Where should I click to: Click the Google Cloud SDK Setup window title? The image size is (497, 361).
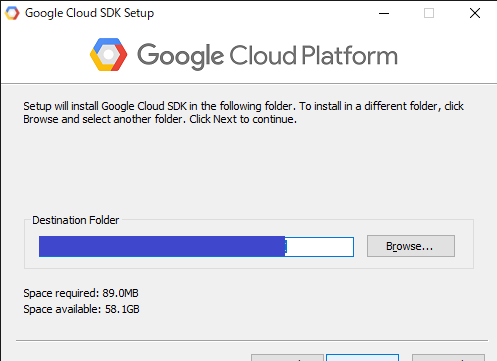(x=89, y=13)
